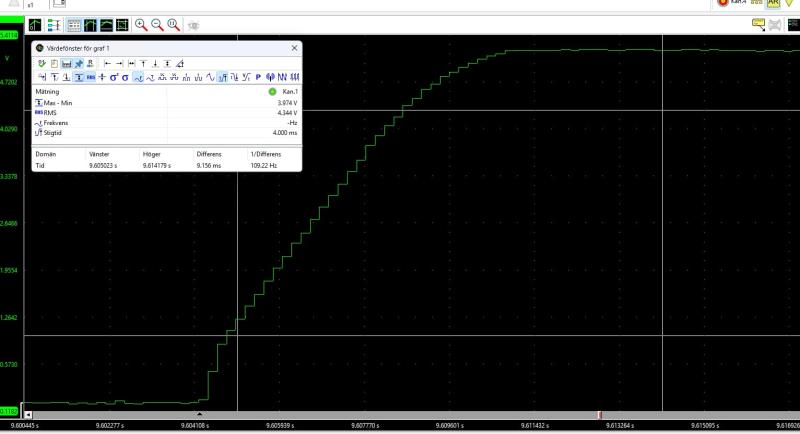Click the Kan A channel button
The image size is (800, 434).
click(x=734, y=4)
